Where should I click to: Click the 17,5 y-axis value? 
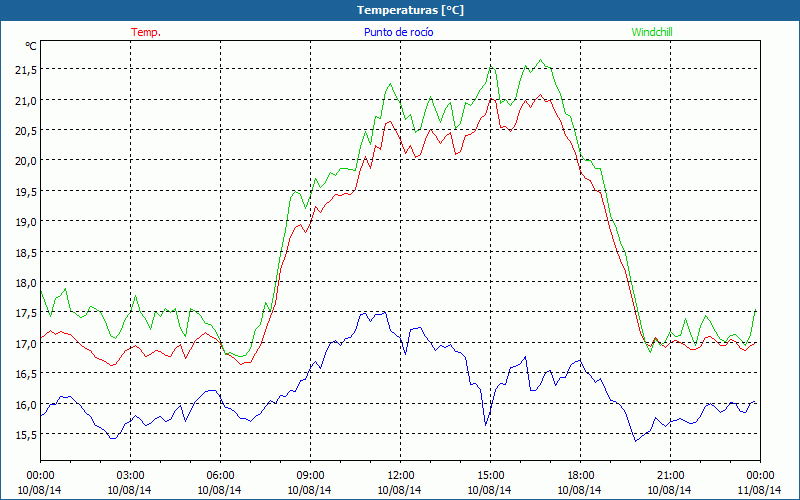click(26, 313)
